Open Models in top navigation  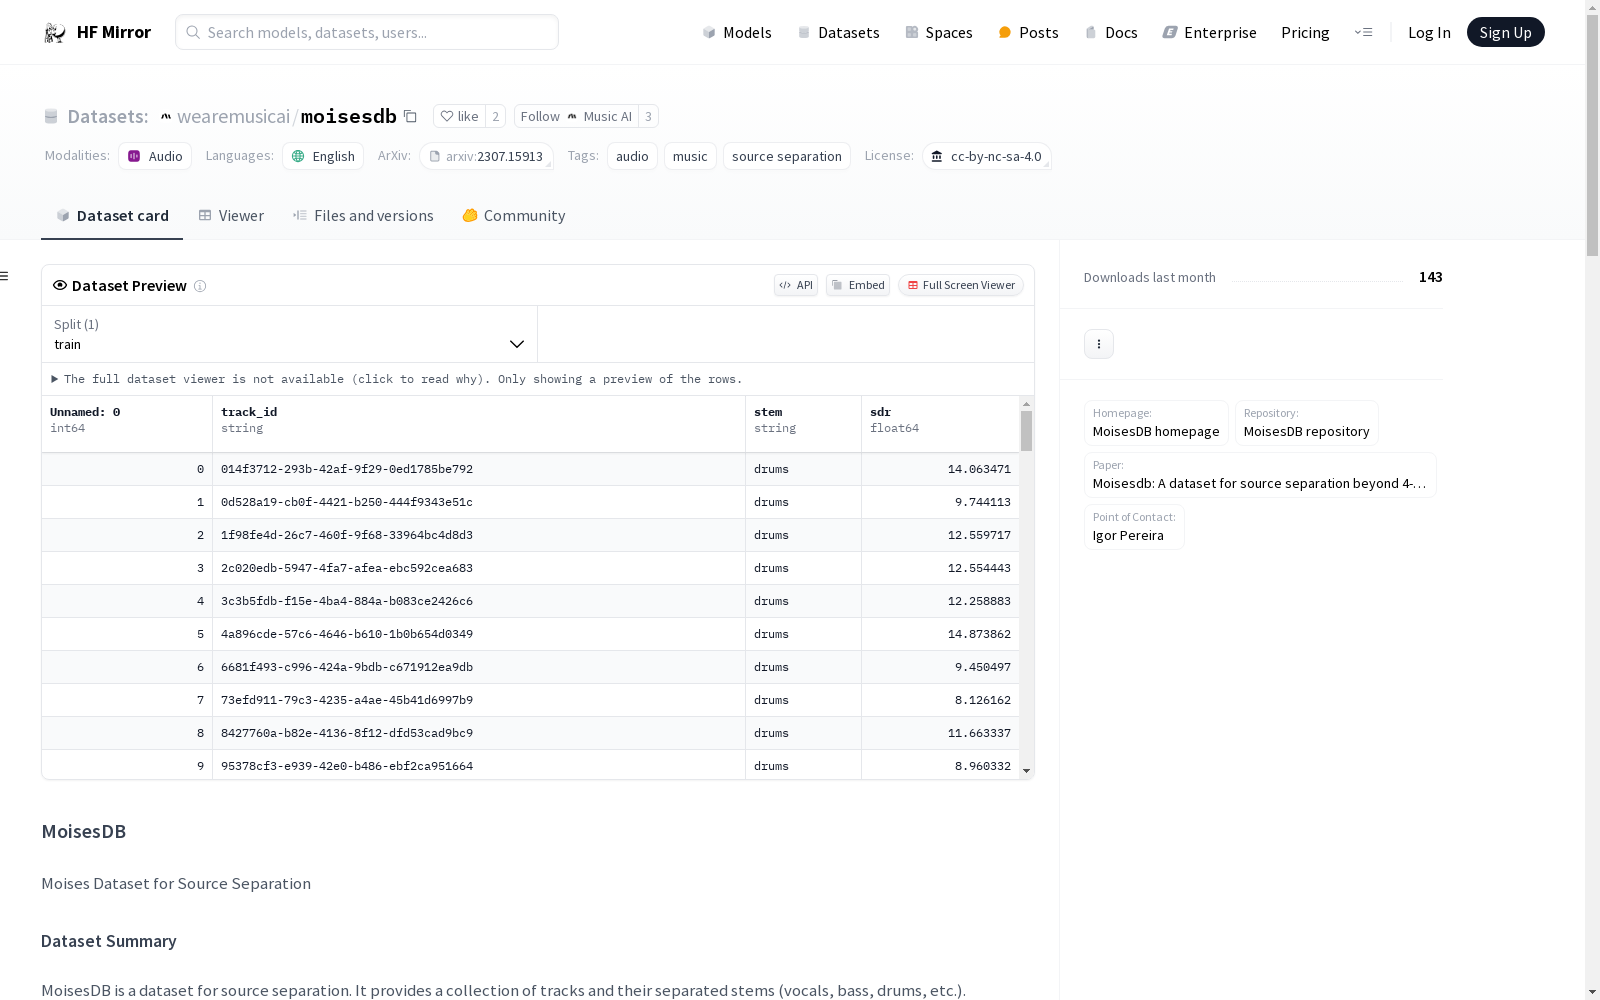pyautogui.click(x=737, y=32)
